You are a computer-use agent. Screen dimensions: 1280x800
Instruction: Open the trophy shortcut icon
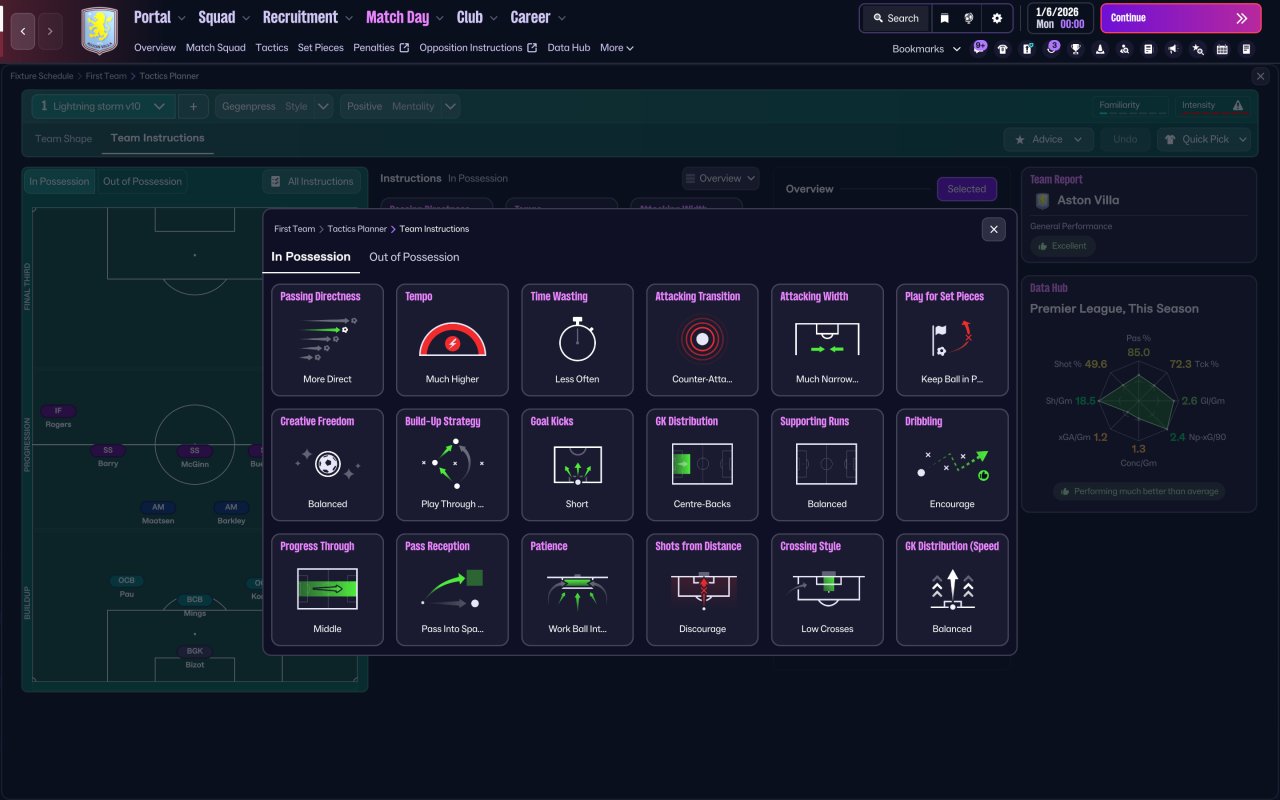(1076, 49)
